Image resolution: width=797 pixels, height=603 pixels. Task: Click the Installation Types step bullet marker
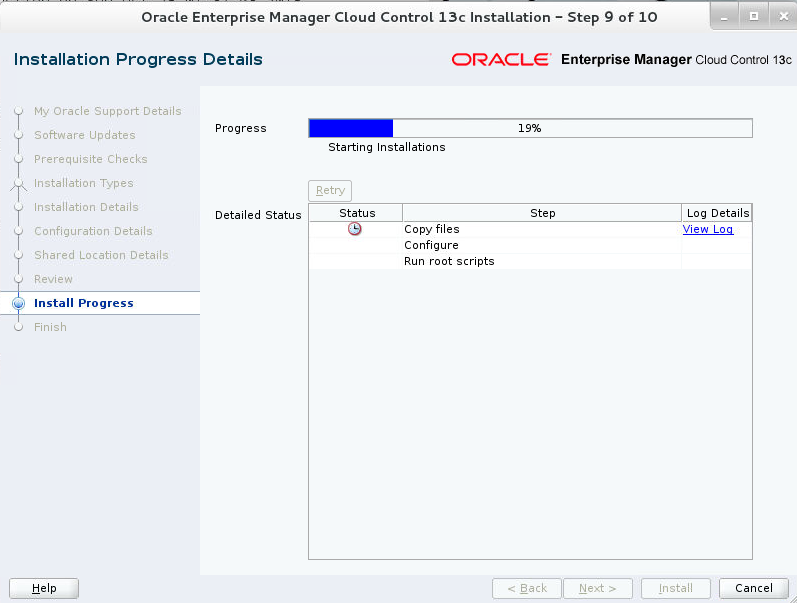(x=19, y=183)
